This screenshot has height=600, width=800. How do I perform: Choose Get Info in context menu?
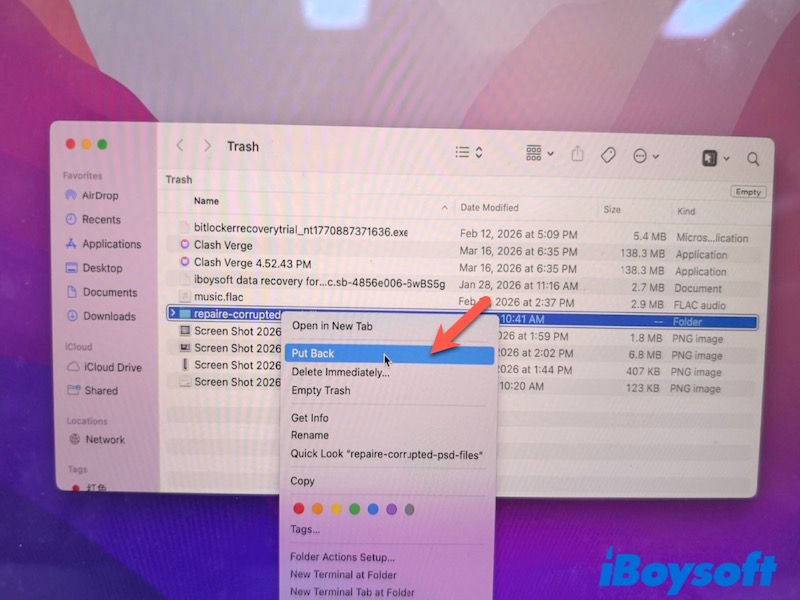point(309,418)
